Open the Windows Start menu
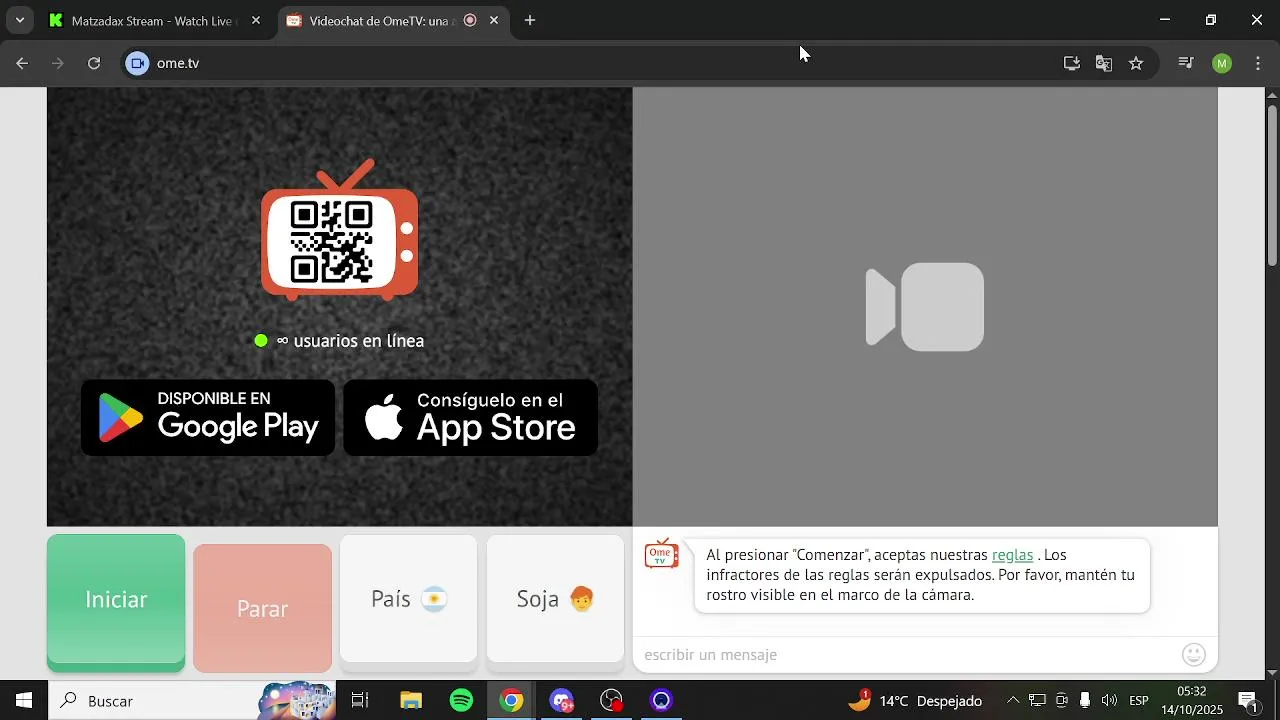Viewport: 1280px width, 720px height. pos(23,701)
